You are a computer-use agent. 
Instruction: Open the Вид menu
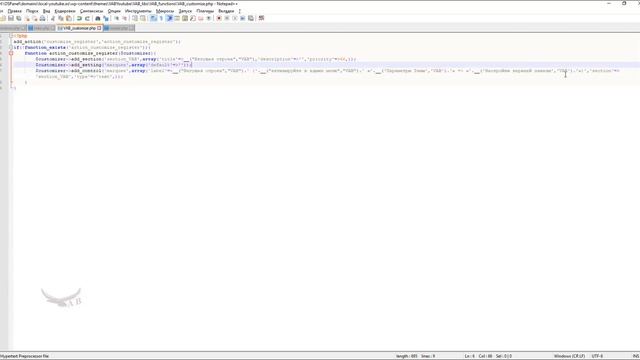[47, 11]
